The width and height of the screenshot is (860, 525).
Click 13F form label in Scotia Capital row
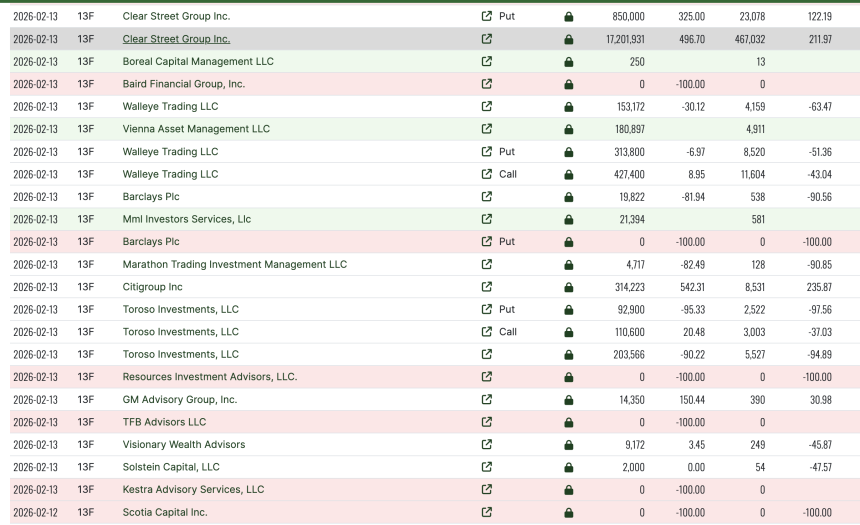pyautogui.click(x=85, y=512)
